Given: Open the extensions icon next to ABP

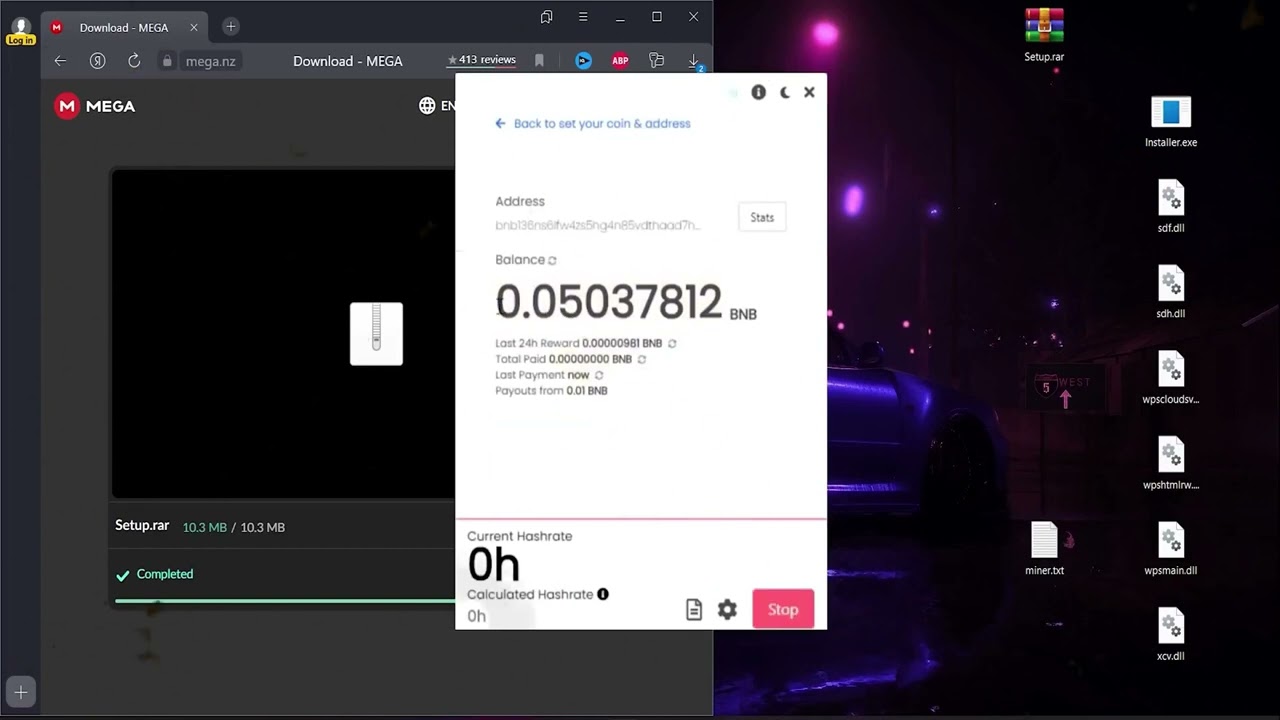Looking at the screenshot, I should coord(656,61).
